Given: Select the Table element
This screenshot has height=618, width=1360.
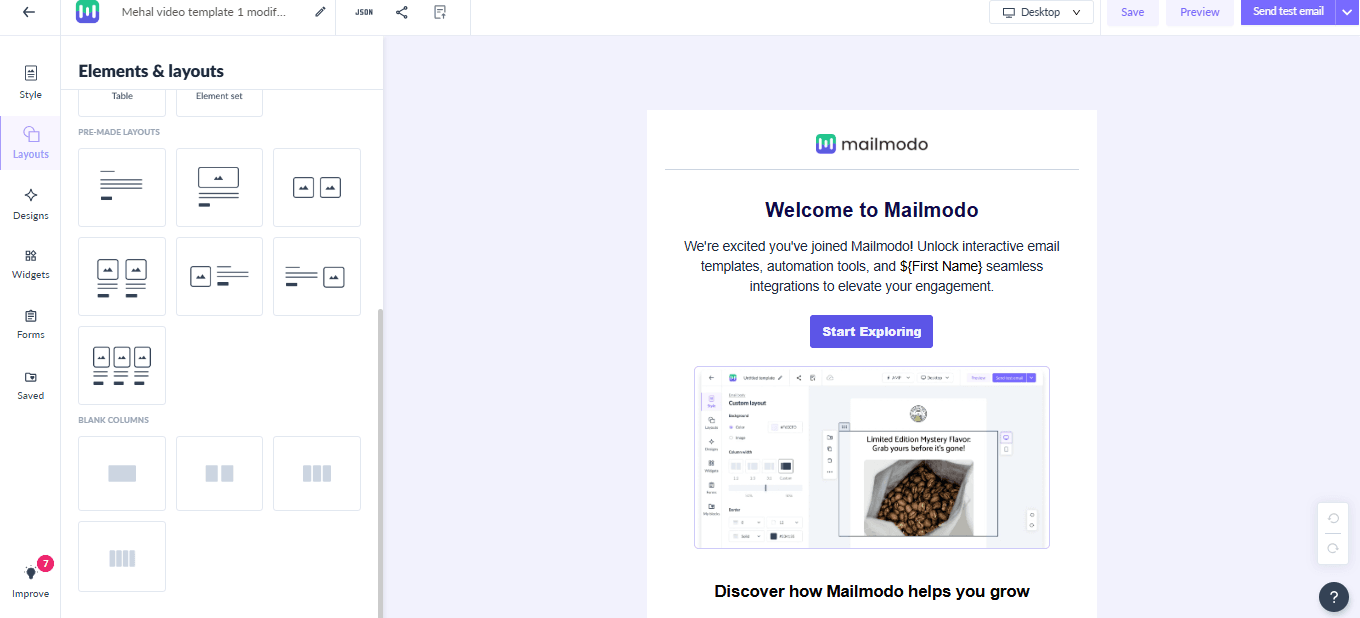Looking at the screenshot, I should point(122,101).
